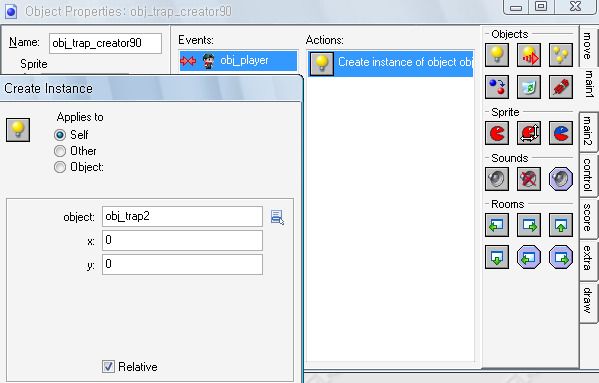Select the Stop Sound crossed speaker icon
Screen dimensions: 599x383
tap(529, 179)
